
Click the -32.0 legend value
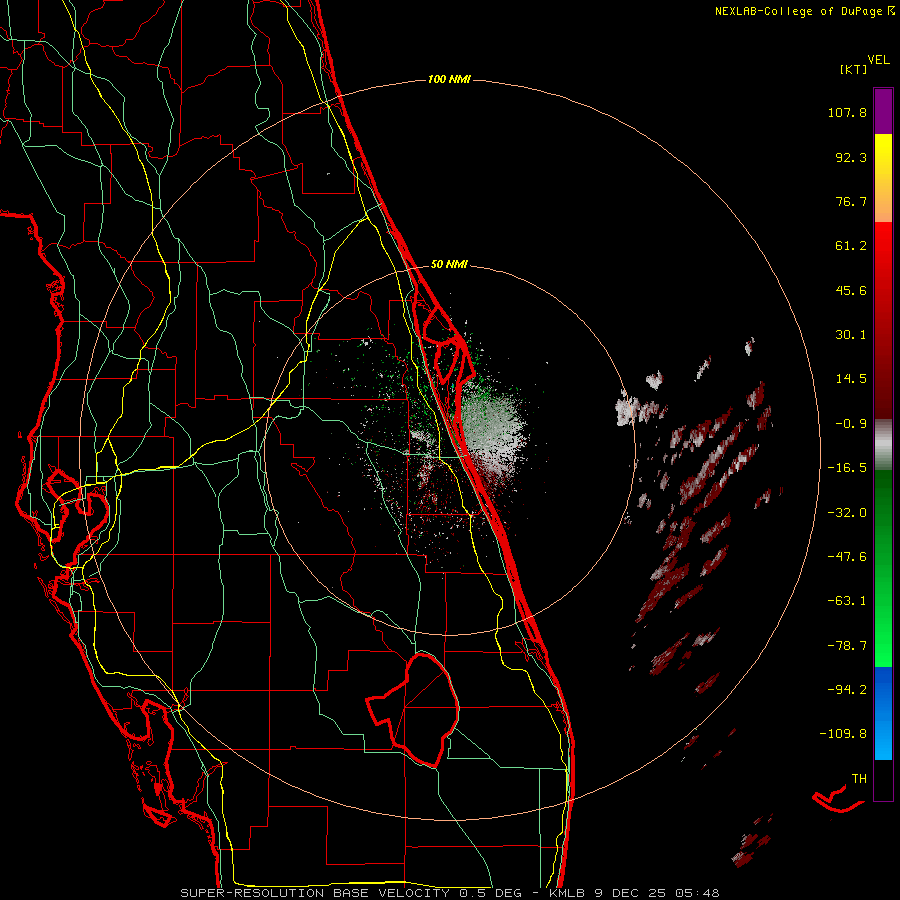pyautogui.click(x=847, y=513)
